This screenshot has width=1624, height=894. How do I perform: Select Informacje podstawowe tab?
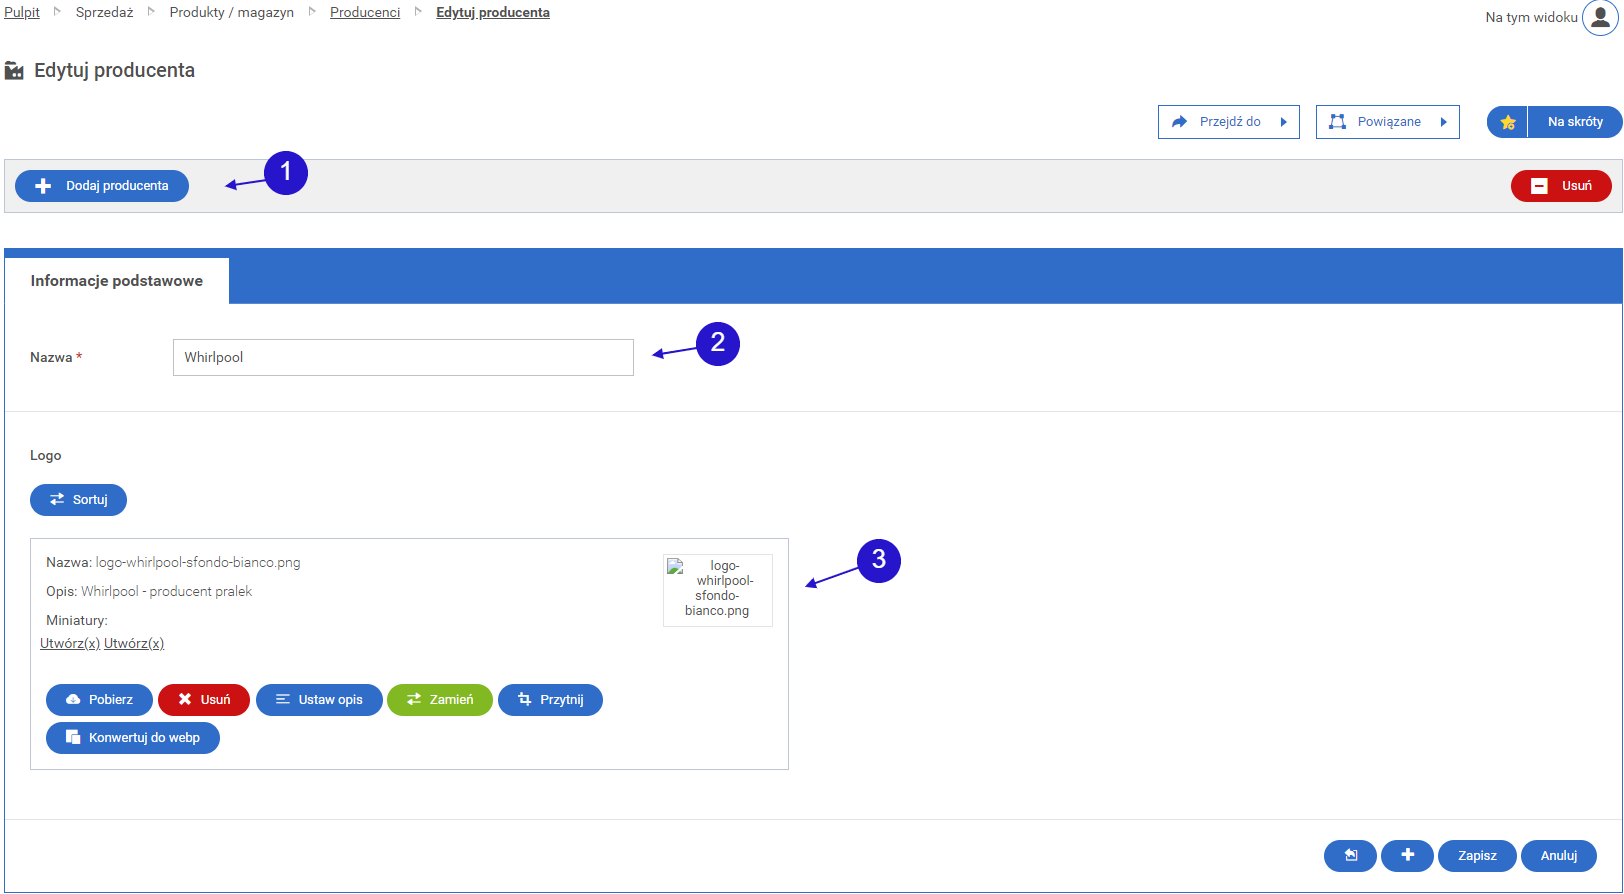117,281
